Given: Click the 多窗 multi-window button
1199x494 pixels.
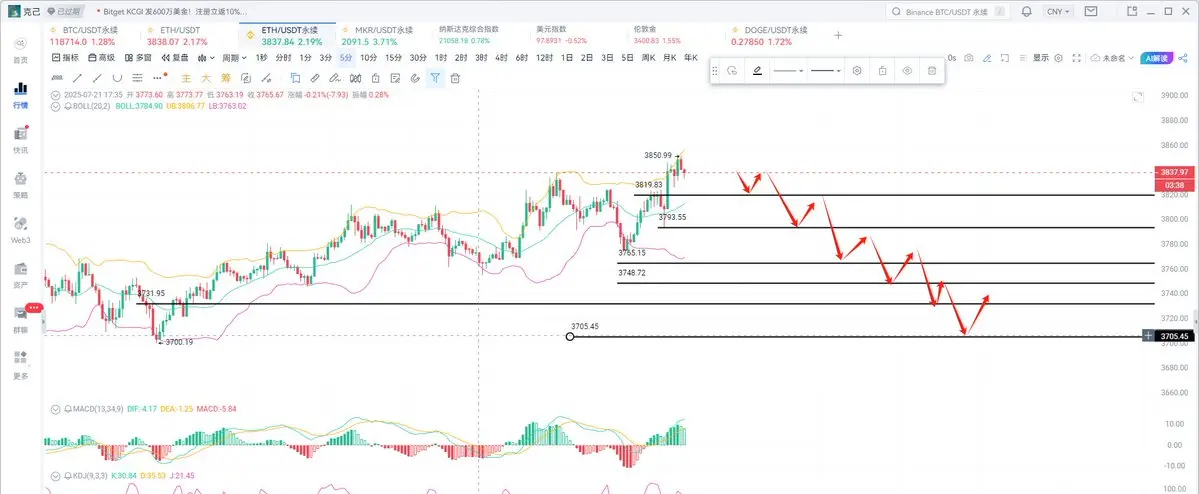Looking at the screenshot, I should 138,58.
